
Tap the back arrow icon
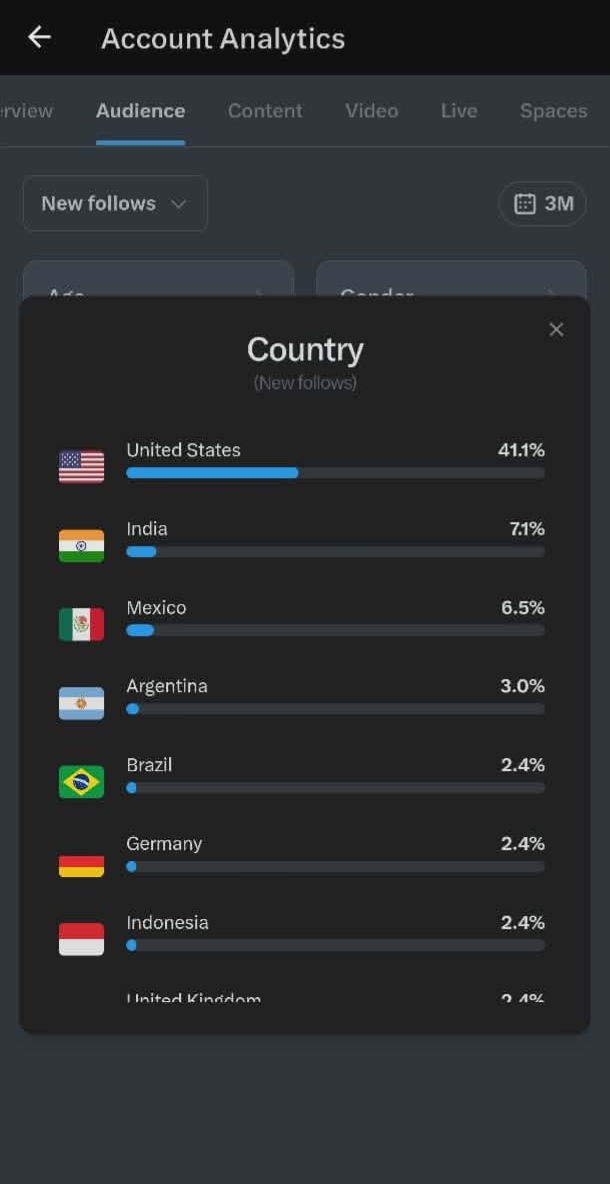(39, 37)
